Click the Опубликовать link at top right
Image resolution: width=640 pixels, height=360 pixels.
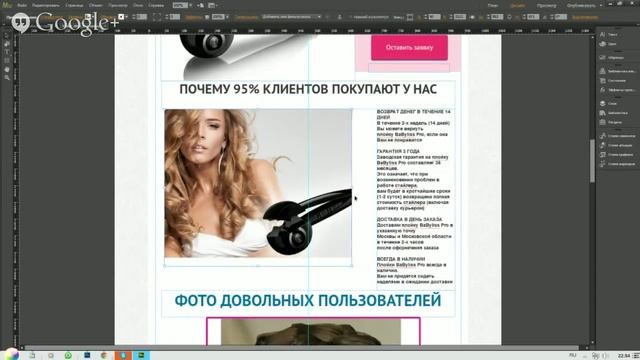[x=581, y=5]
